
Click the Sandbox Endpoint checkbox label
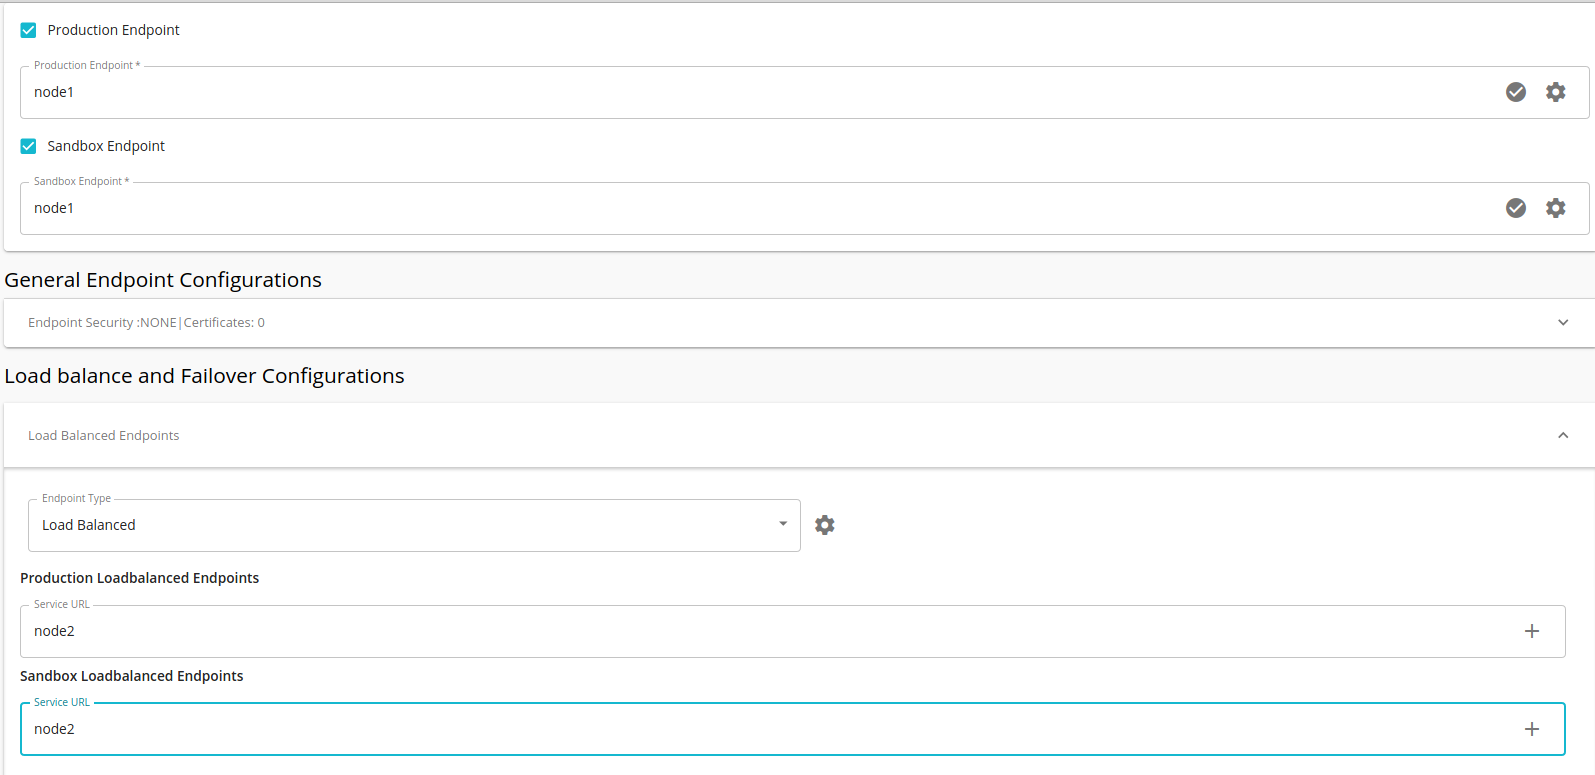[x=106, y=146]
